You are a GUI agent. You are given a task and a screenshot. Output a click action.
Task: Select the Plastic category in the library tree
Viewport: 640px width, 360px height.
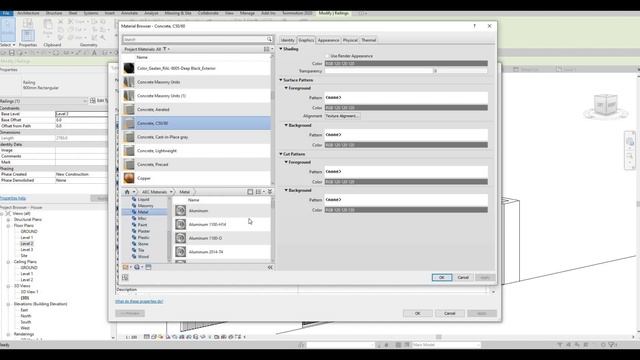click(143, 237)
